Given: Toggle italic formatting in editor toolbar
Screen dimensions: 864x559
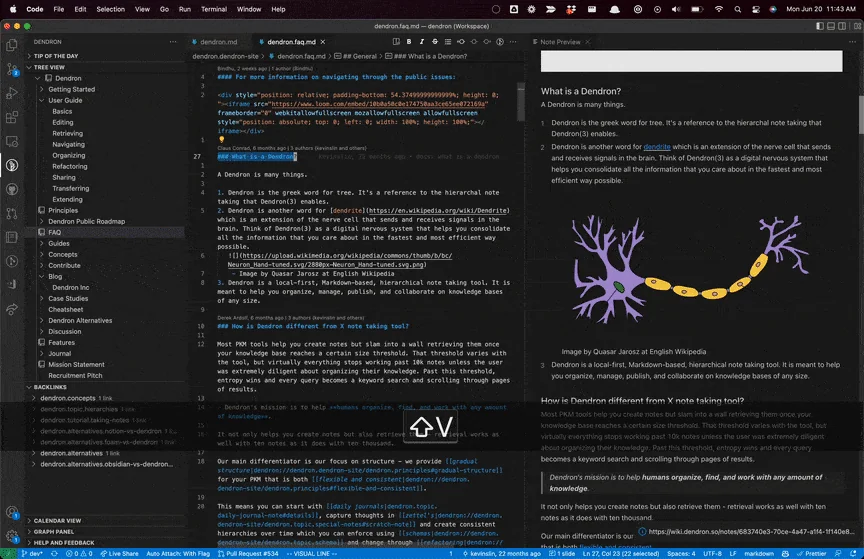Looking at the screenshot, I should (x=422, y=42).
